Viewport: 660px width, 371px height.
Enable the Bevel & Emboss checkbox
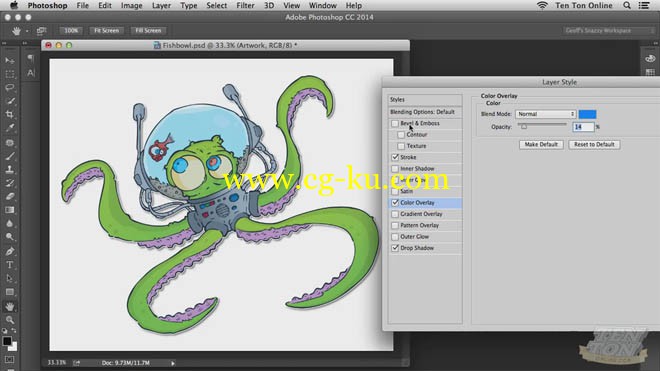[394, 123]
